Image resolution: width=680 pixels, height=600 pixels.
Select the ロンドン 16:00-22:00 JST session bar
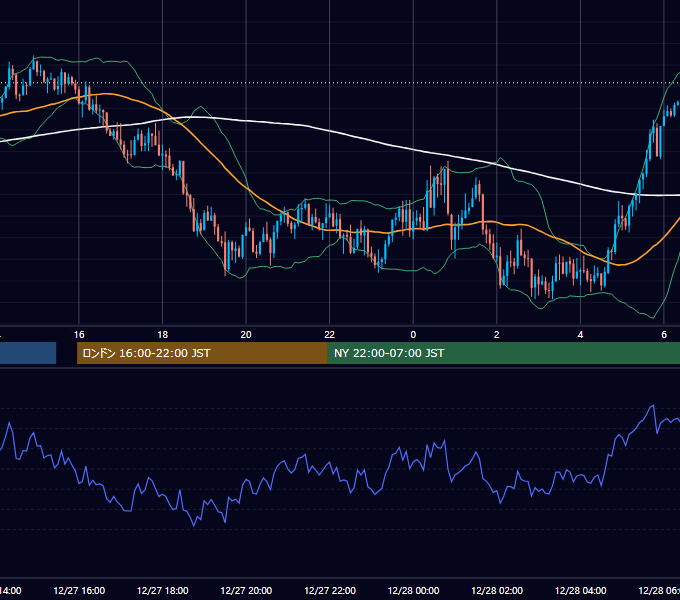tap(202, 353)
